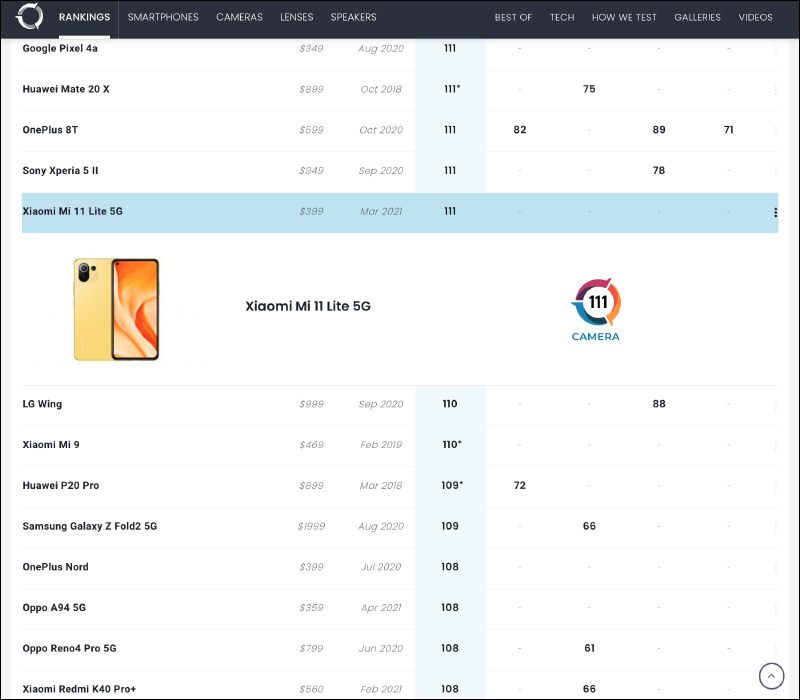
Task: Click Sony Xperia 5 II score 78
Action: point(659,170)
